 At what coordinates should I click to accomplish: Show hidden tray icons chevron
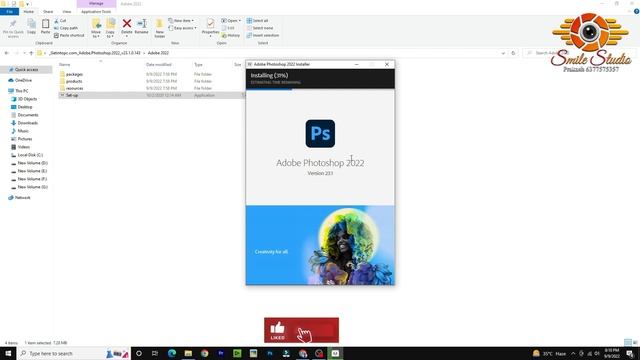pos(573,353)
